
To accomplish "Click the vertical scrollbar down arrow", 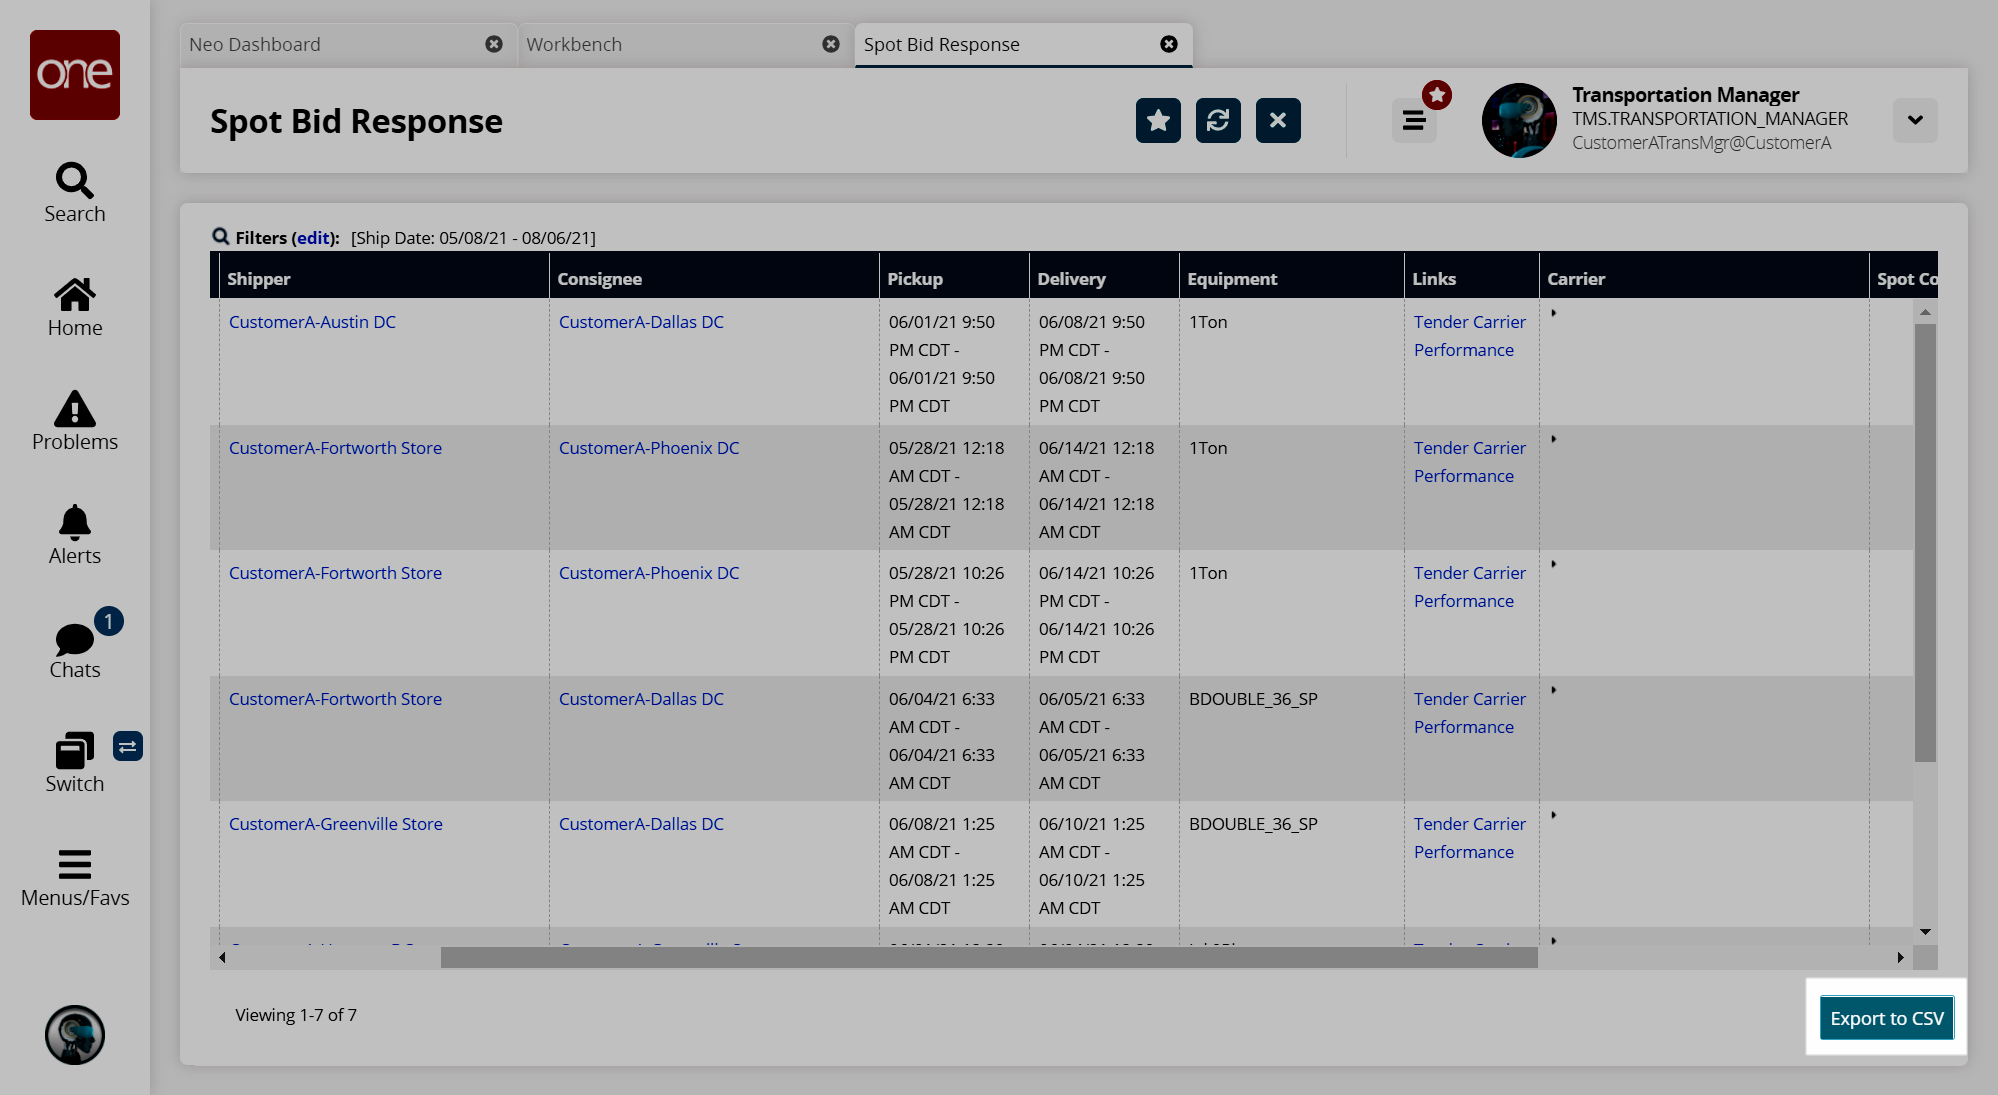I will pyautogui.click(x=1925, y=932).
